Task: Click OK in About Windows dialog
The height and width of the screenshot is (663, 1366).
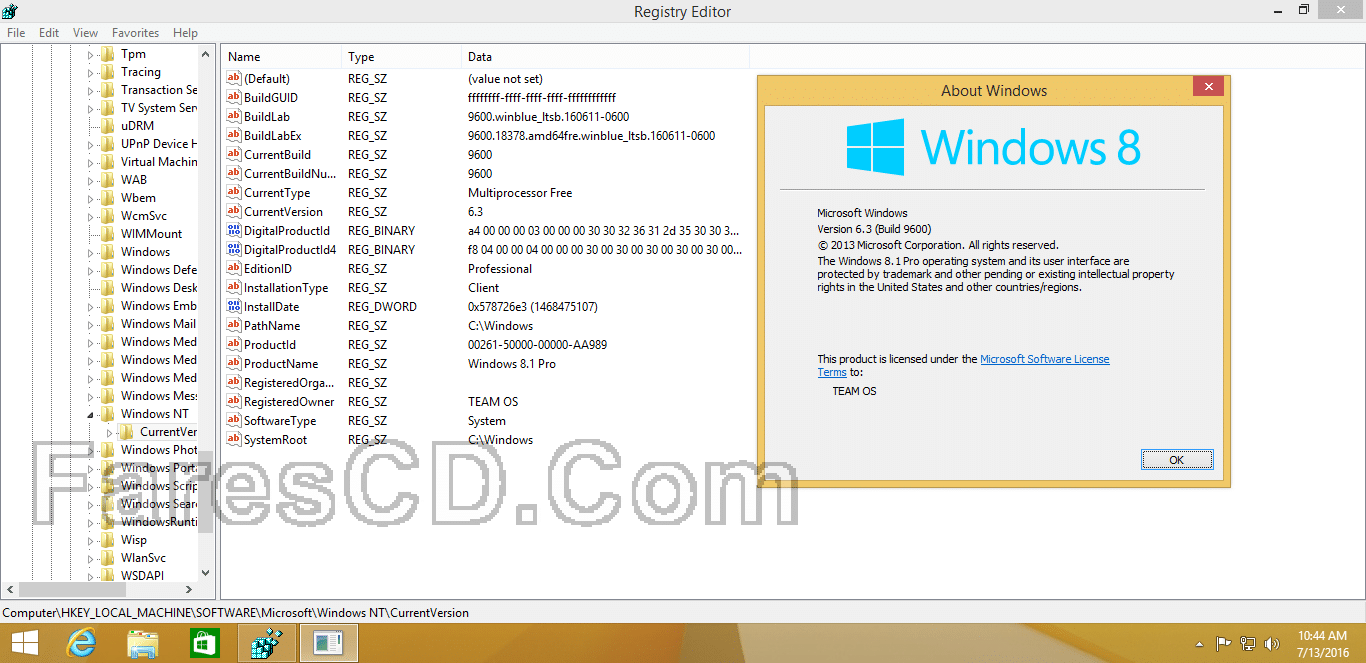Action: [1177, 460]
